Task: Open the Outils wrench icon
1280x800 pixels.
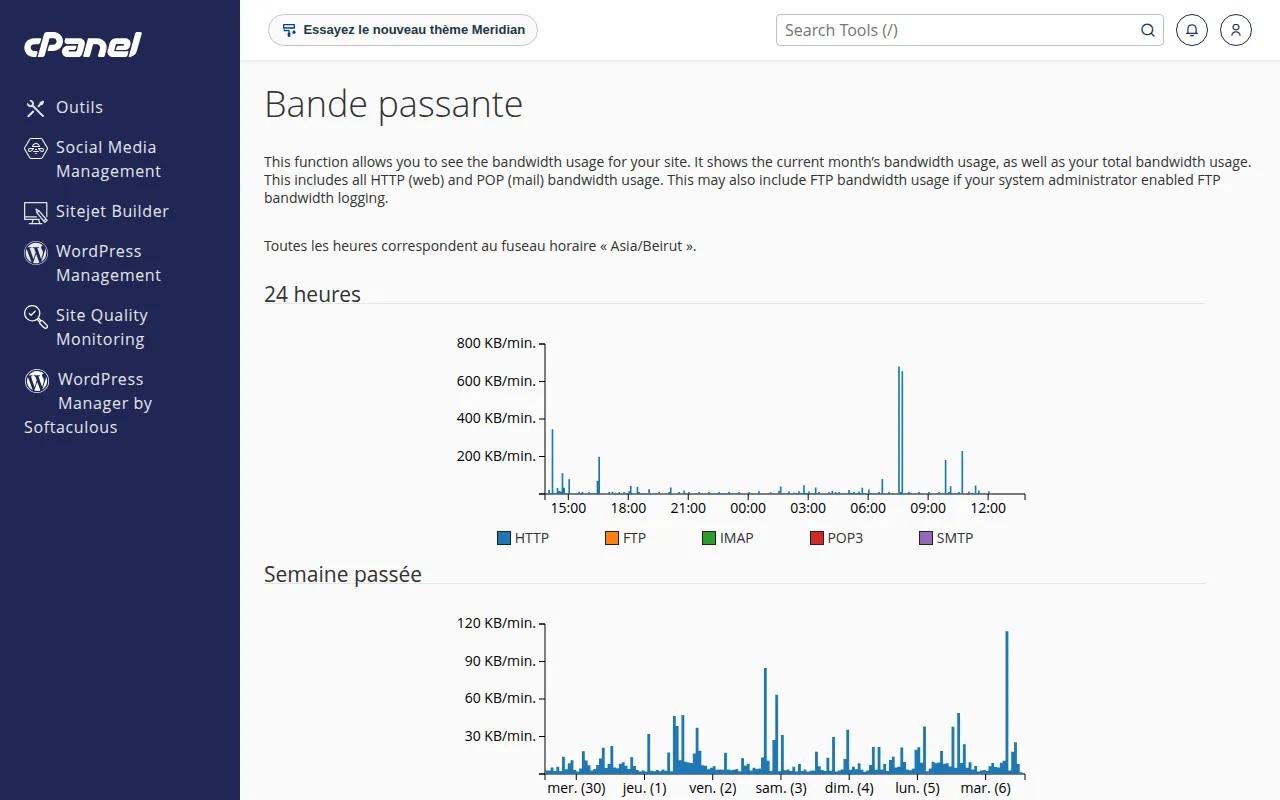Action: (36, 108)
